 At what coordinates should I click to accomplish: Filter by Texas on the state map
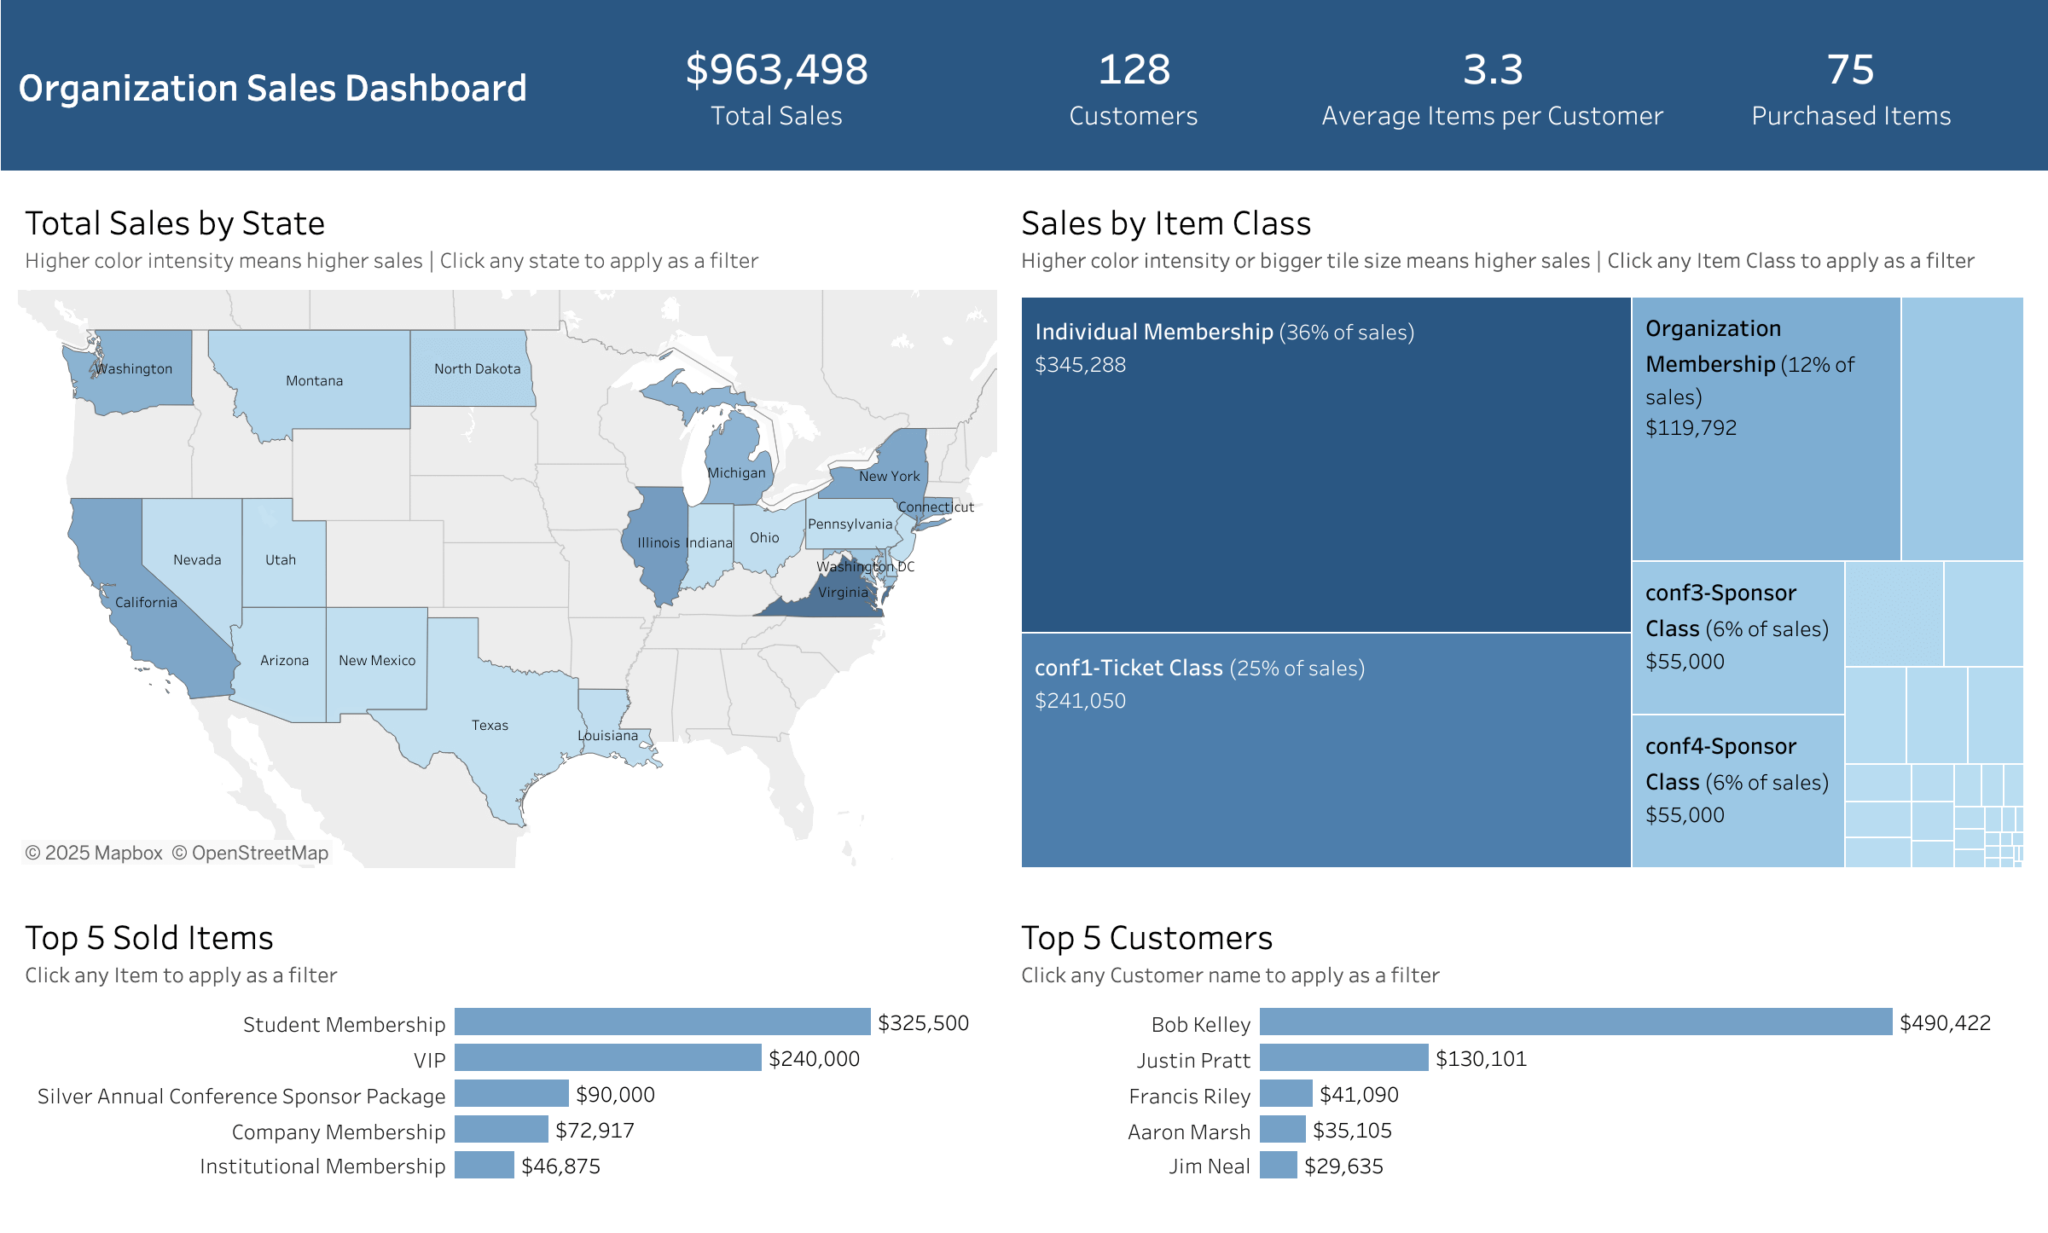pos(490,725)
